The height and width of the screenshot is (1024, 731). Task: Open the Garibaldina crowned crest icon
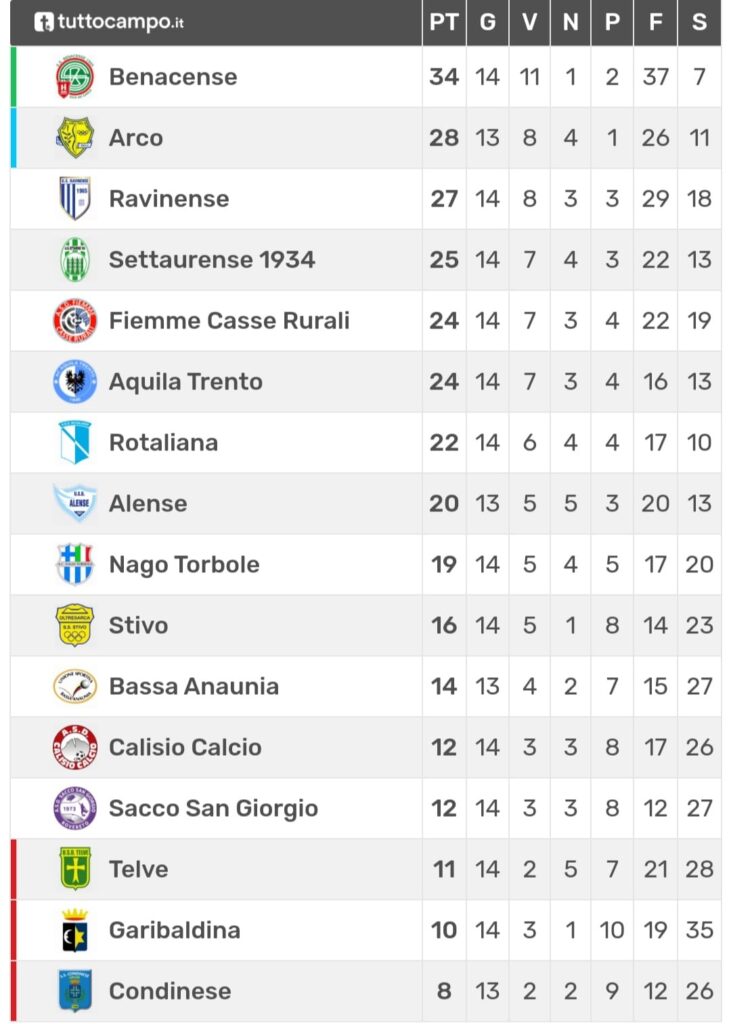[x=74, y=930]
